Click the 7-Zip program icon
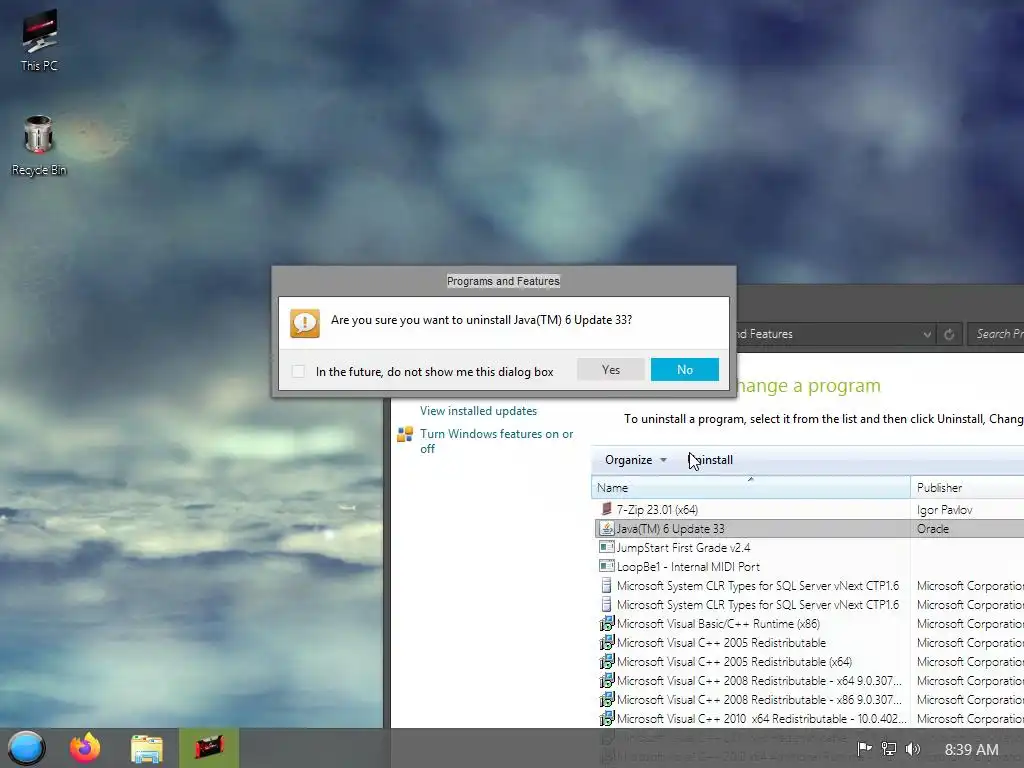Image resolution: width=1024 pixels, height=768 pixels. pos(607,509)
